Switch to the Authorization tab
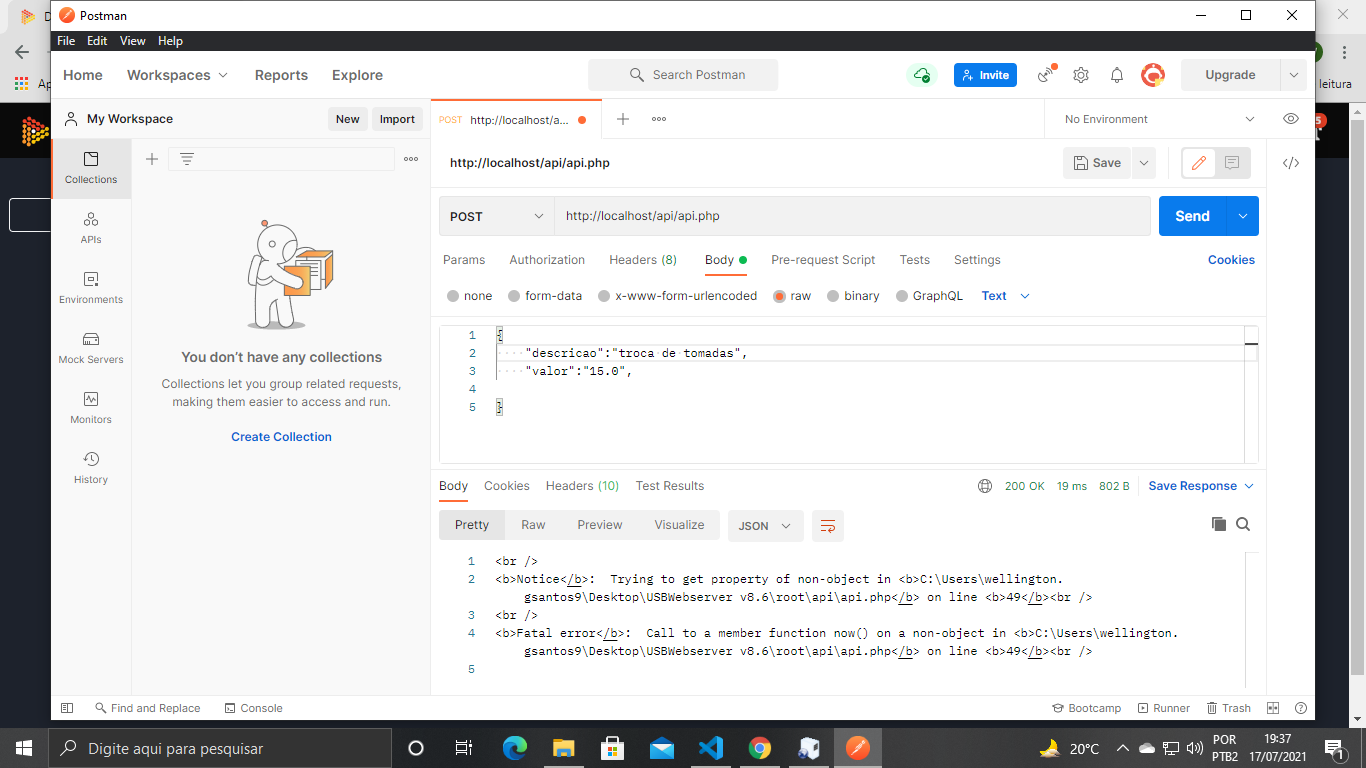 click(x=547, y=260)
